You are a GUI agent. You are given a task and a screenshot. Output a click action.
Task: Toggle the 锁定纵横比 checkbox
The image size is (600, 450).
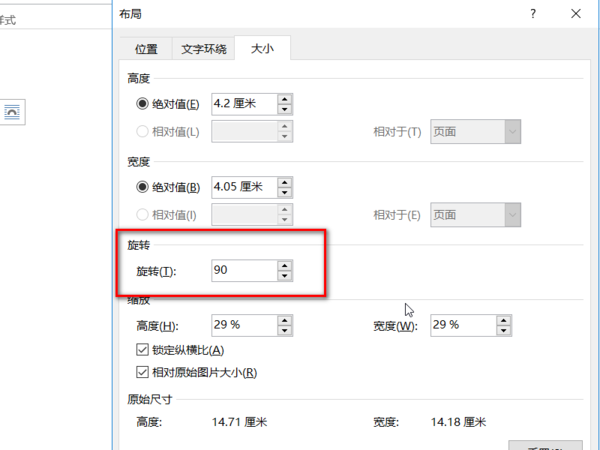click(x=141, y=350)
